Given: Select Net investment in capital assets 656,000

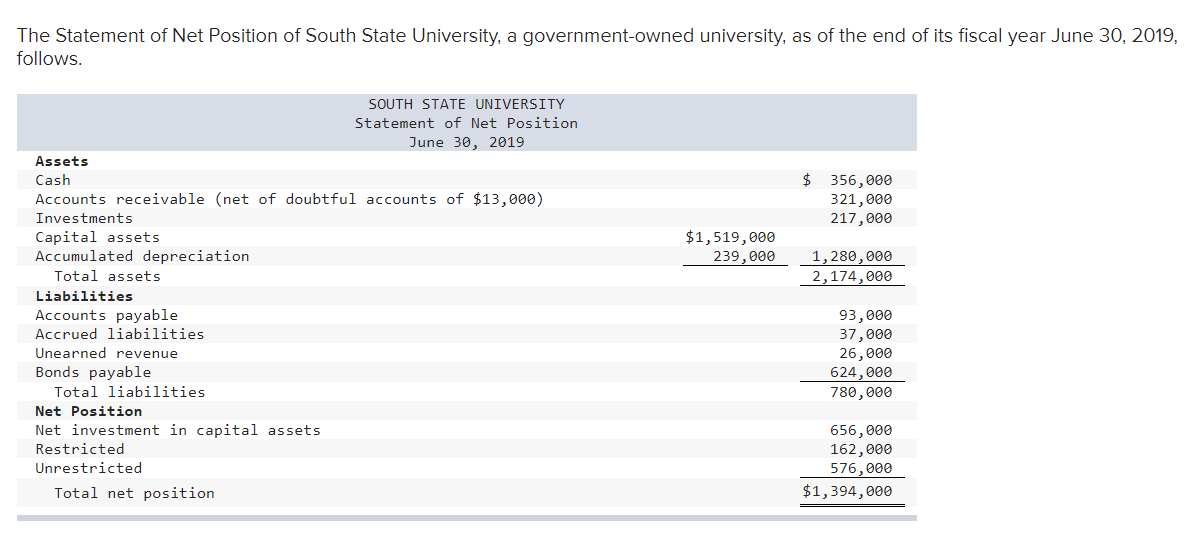Looking at the screenshot, I should (861, 430).
